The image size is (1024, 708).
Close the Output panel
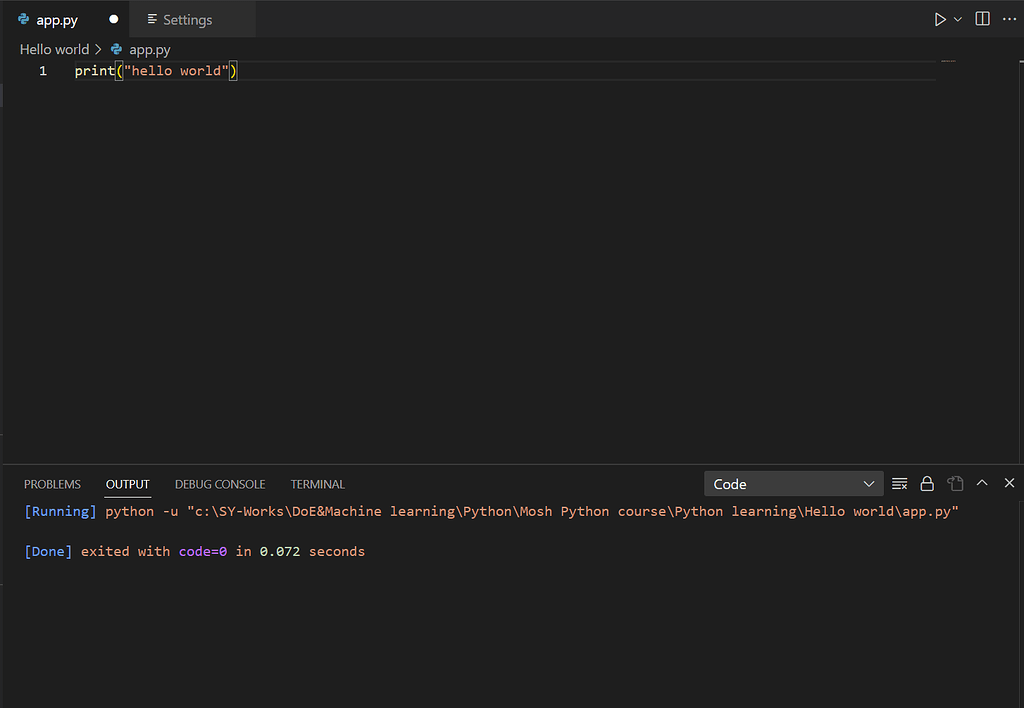1009,483
